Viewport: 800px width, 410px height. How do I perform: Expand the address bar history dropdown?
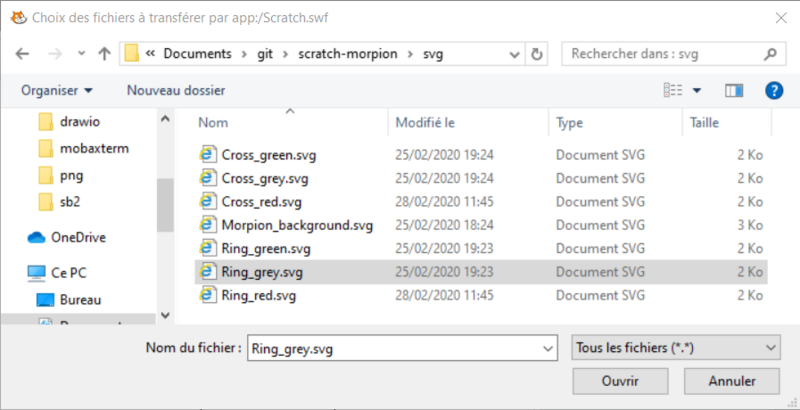point(514,54)
